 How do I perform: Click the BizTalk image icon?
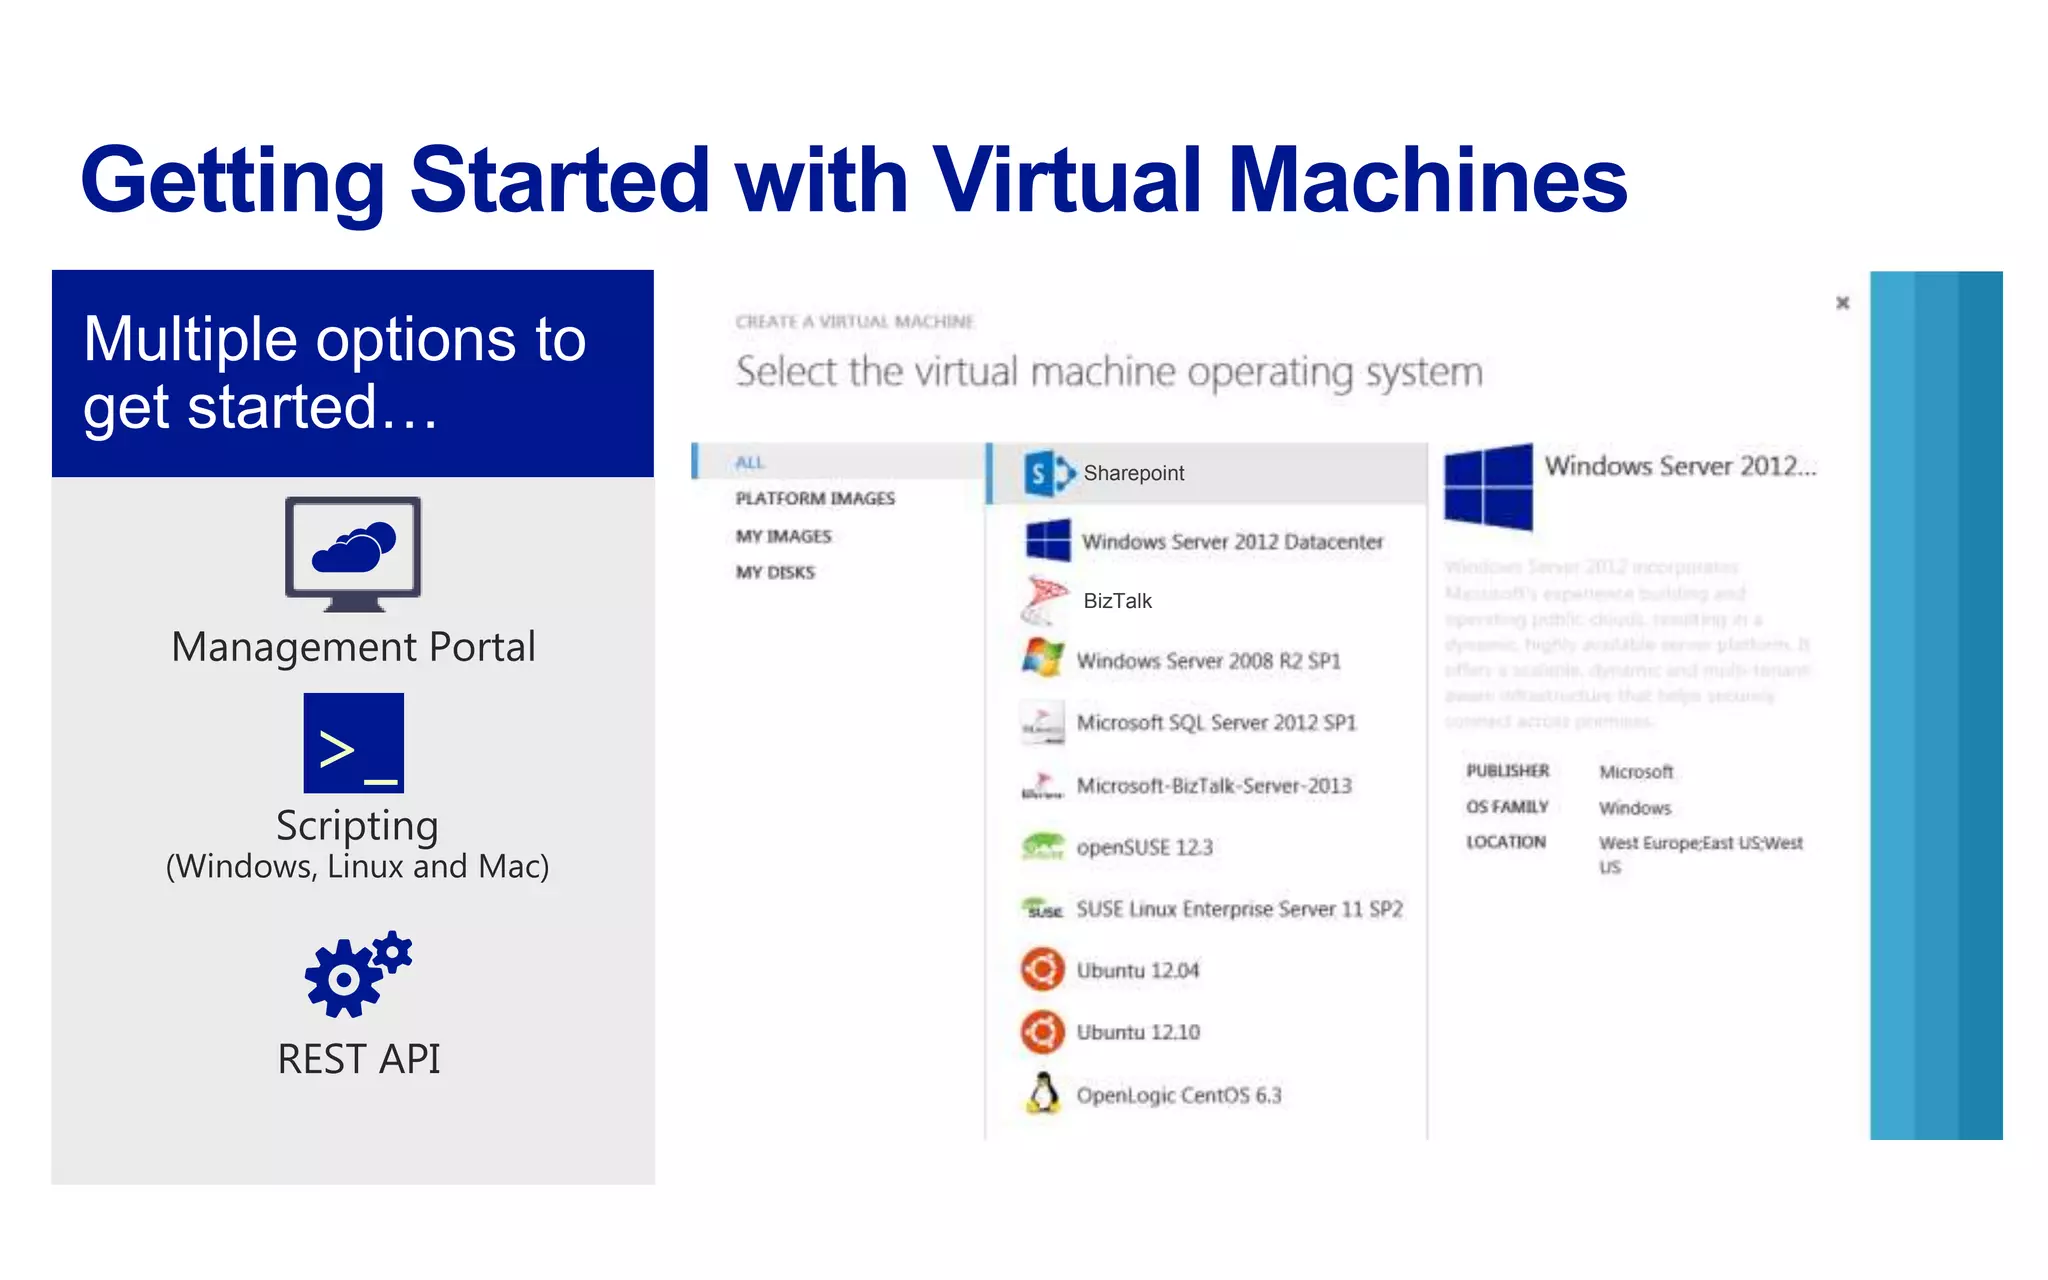tap(1045, 600)
